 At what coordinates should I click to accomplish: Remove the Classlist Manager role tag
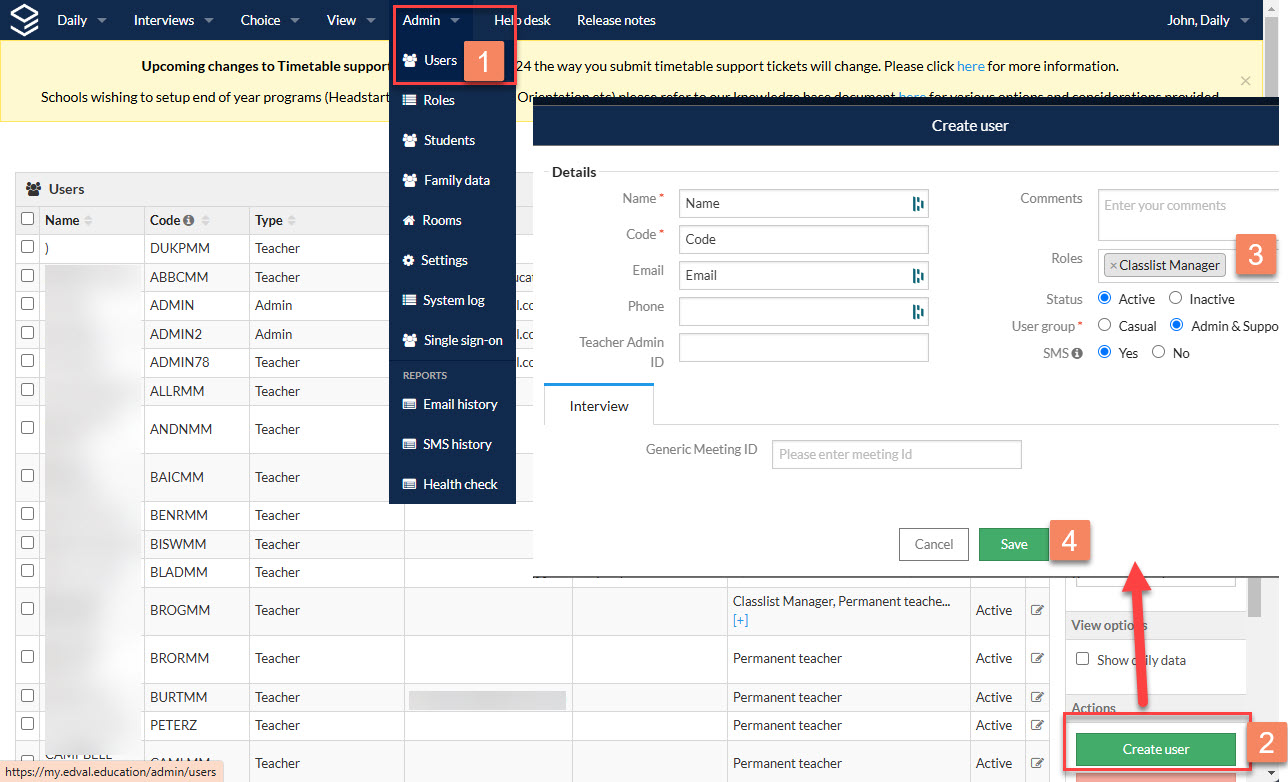(1113, 265)
